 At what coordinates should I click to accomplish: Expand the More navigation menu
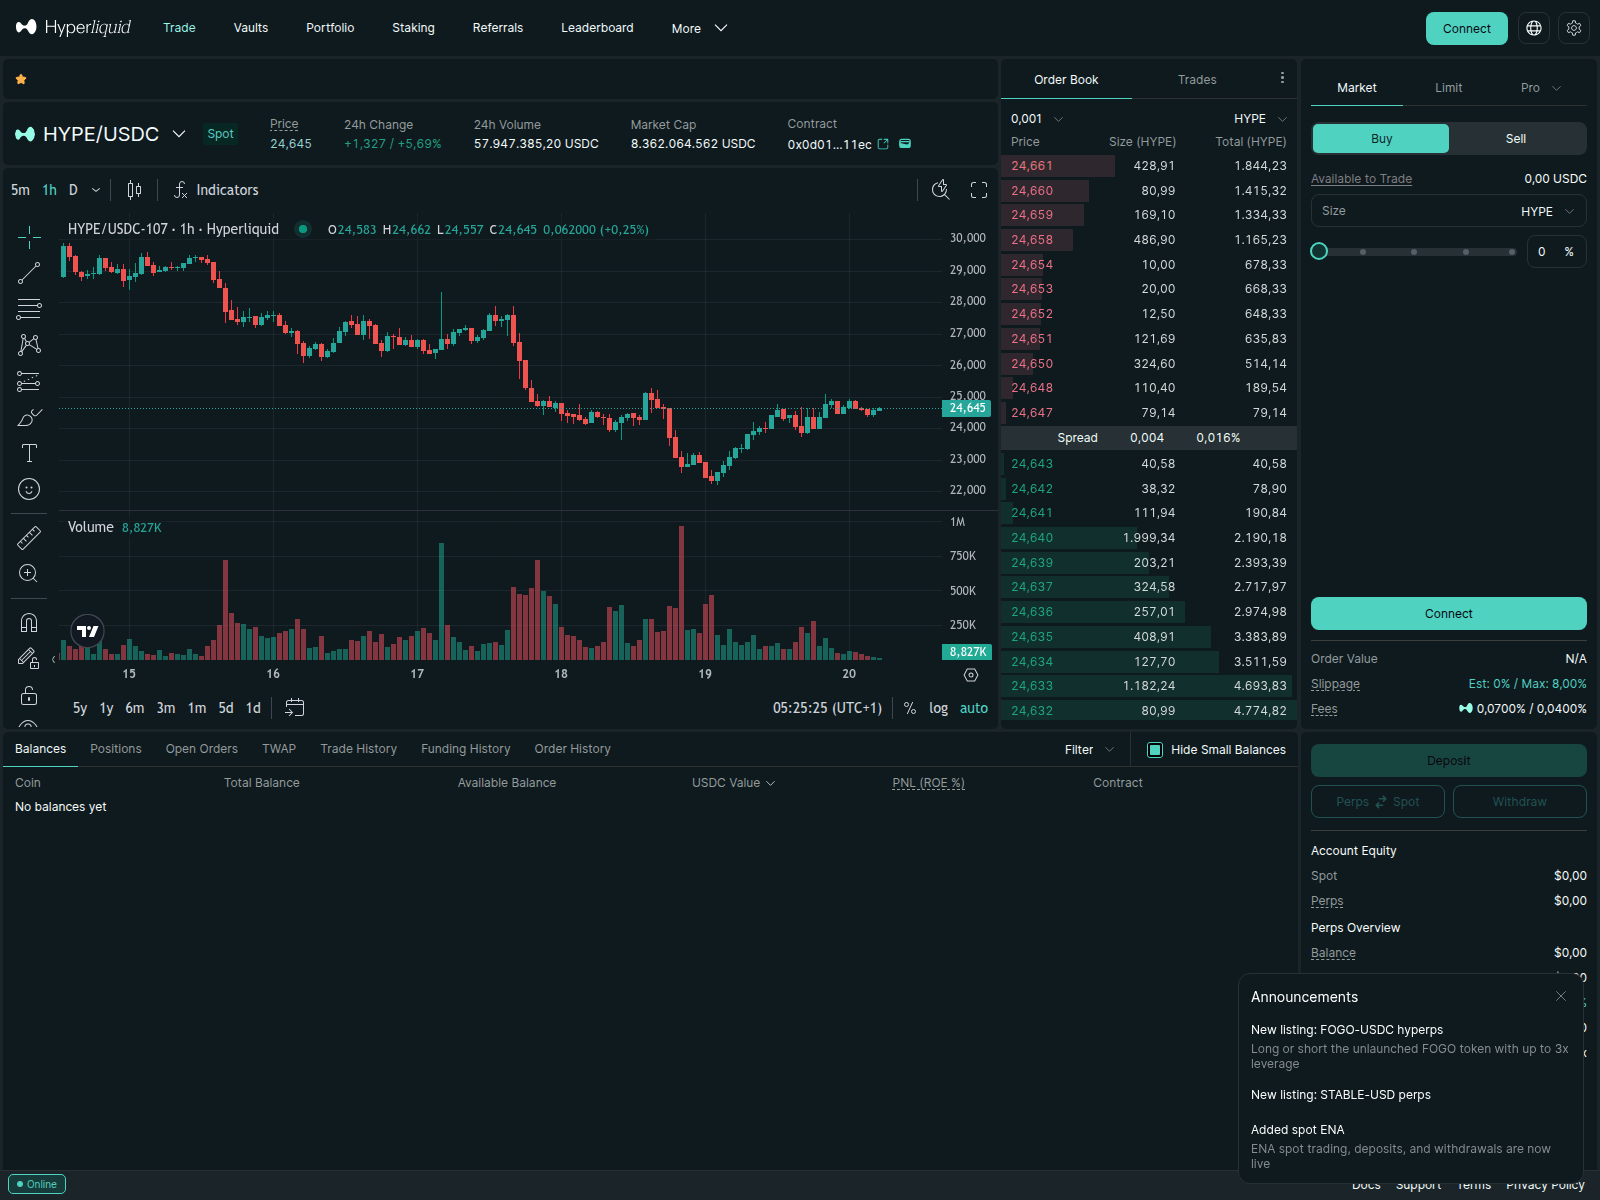(699, 28)
